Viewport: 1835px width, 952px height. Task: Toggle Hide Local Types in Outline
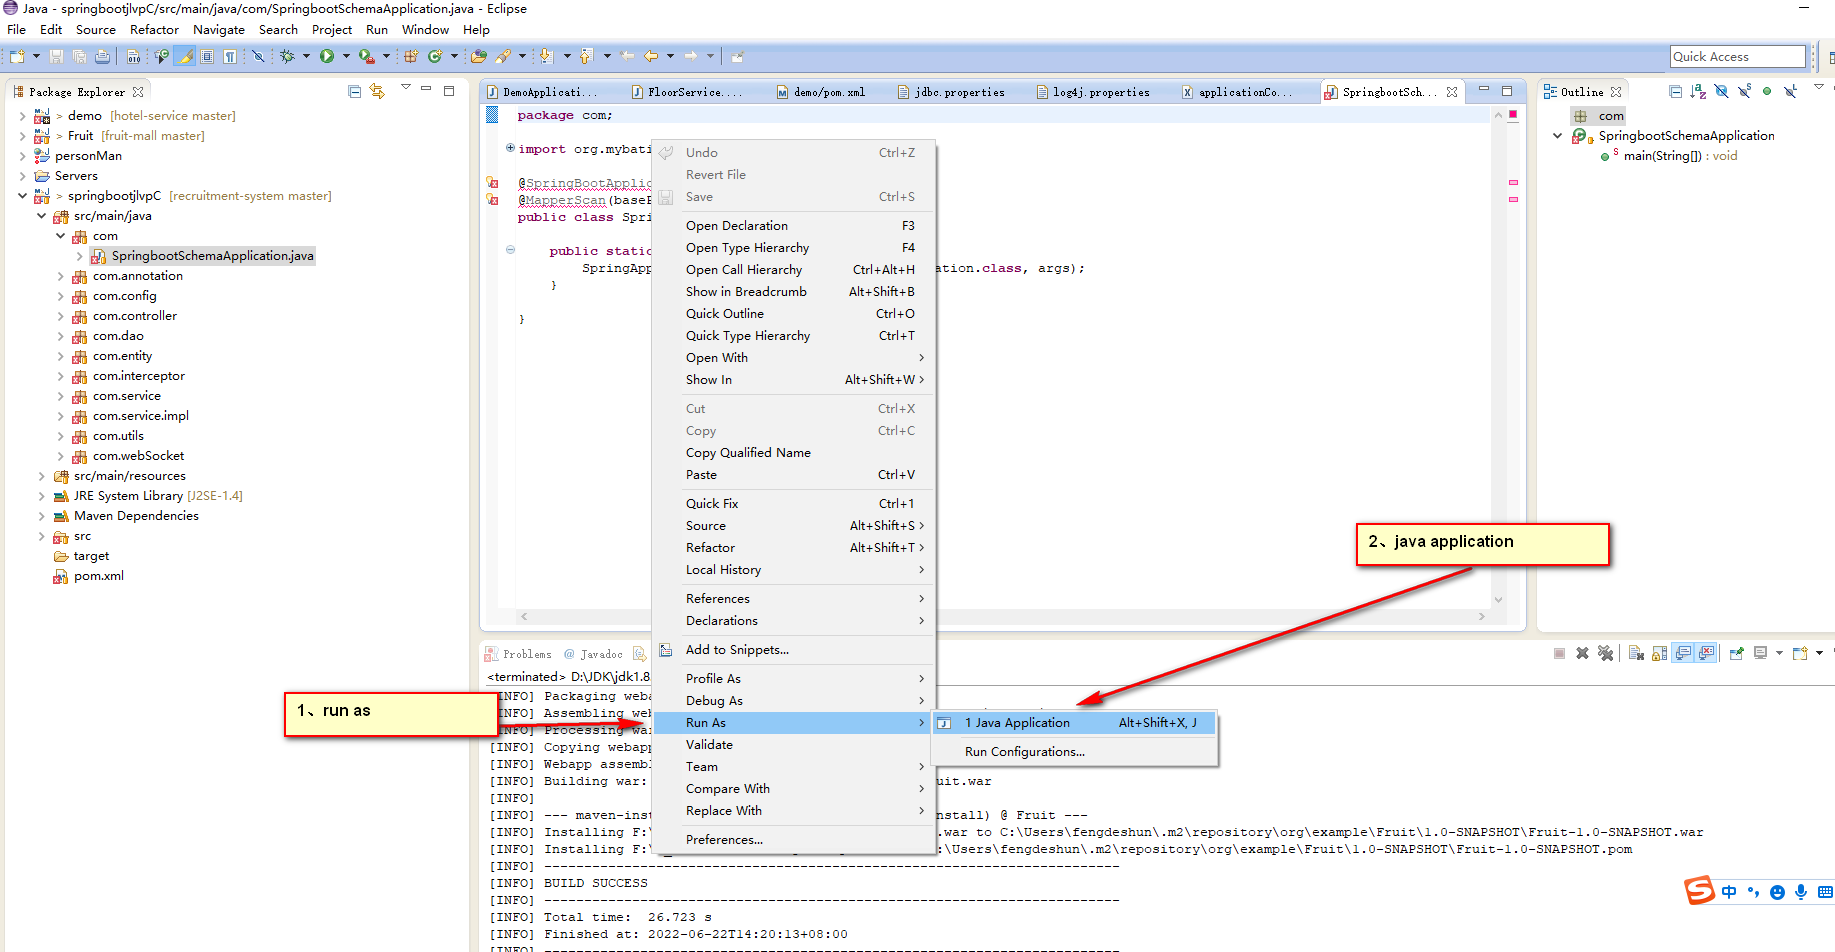1790,91
